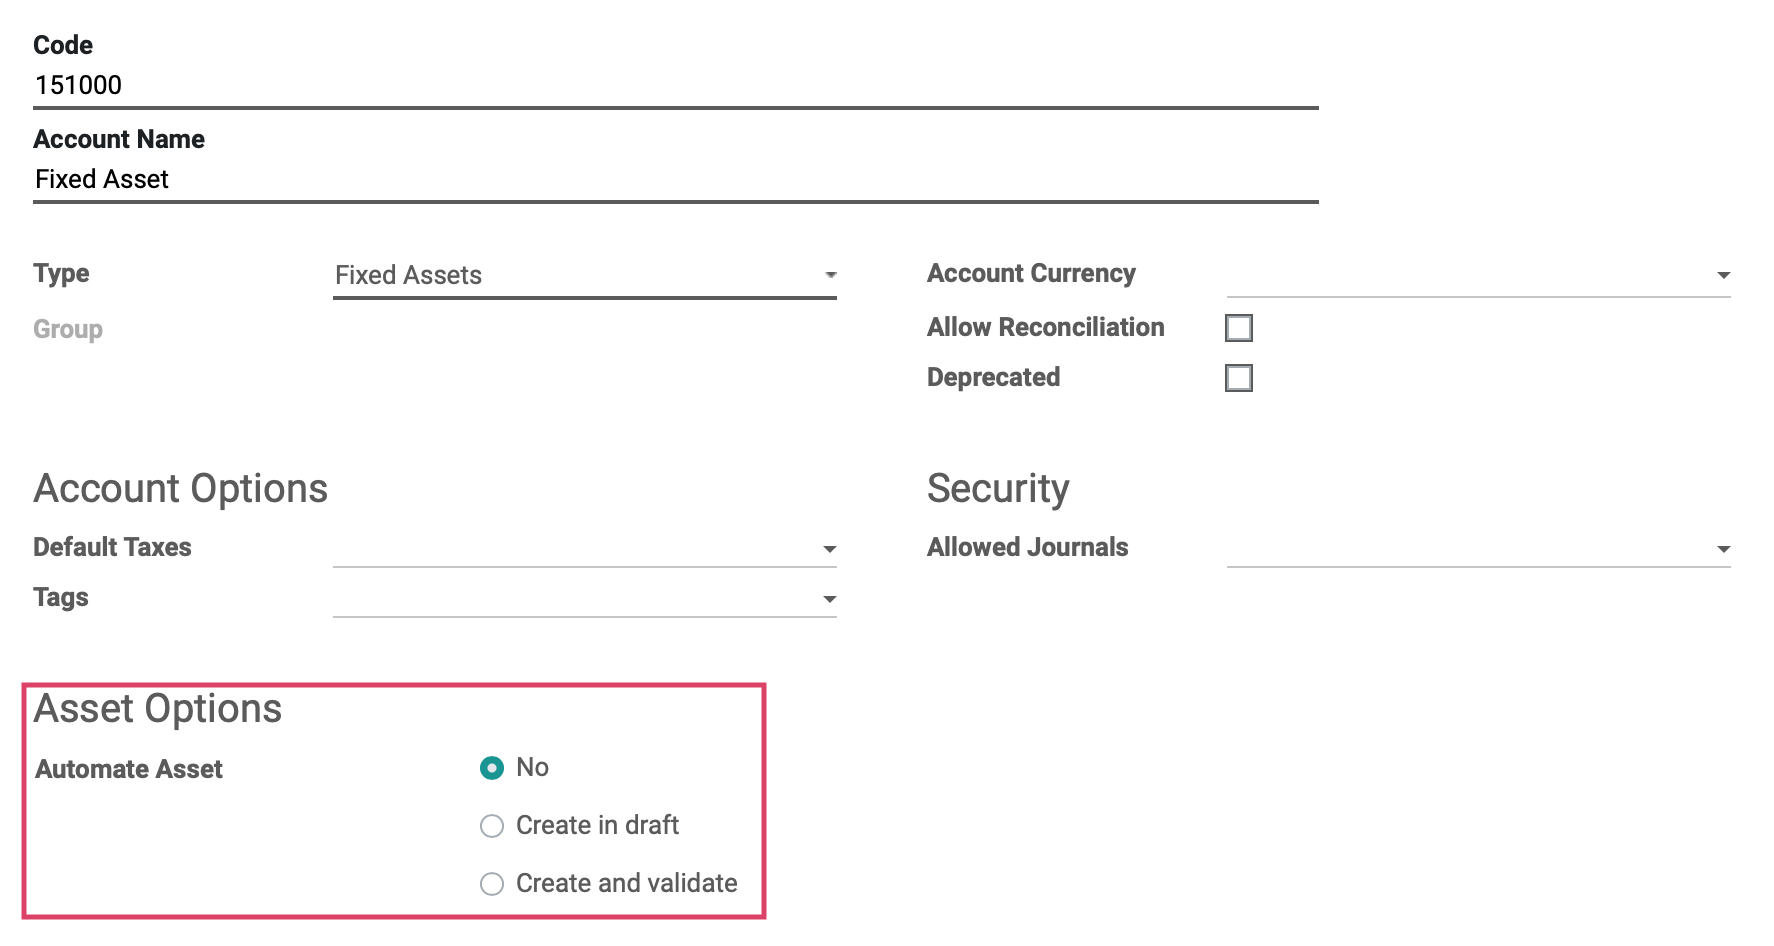This screenshot has width=1774, height=946.
Task: Click the 'Code' field label
Action: (x=63, y=45)
